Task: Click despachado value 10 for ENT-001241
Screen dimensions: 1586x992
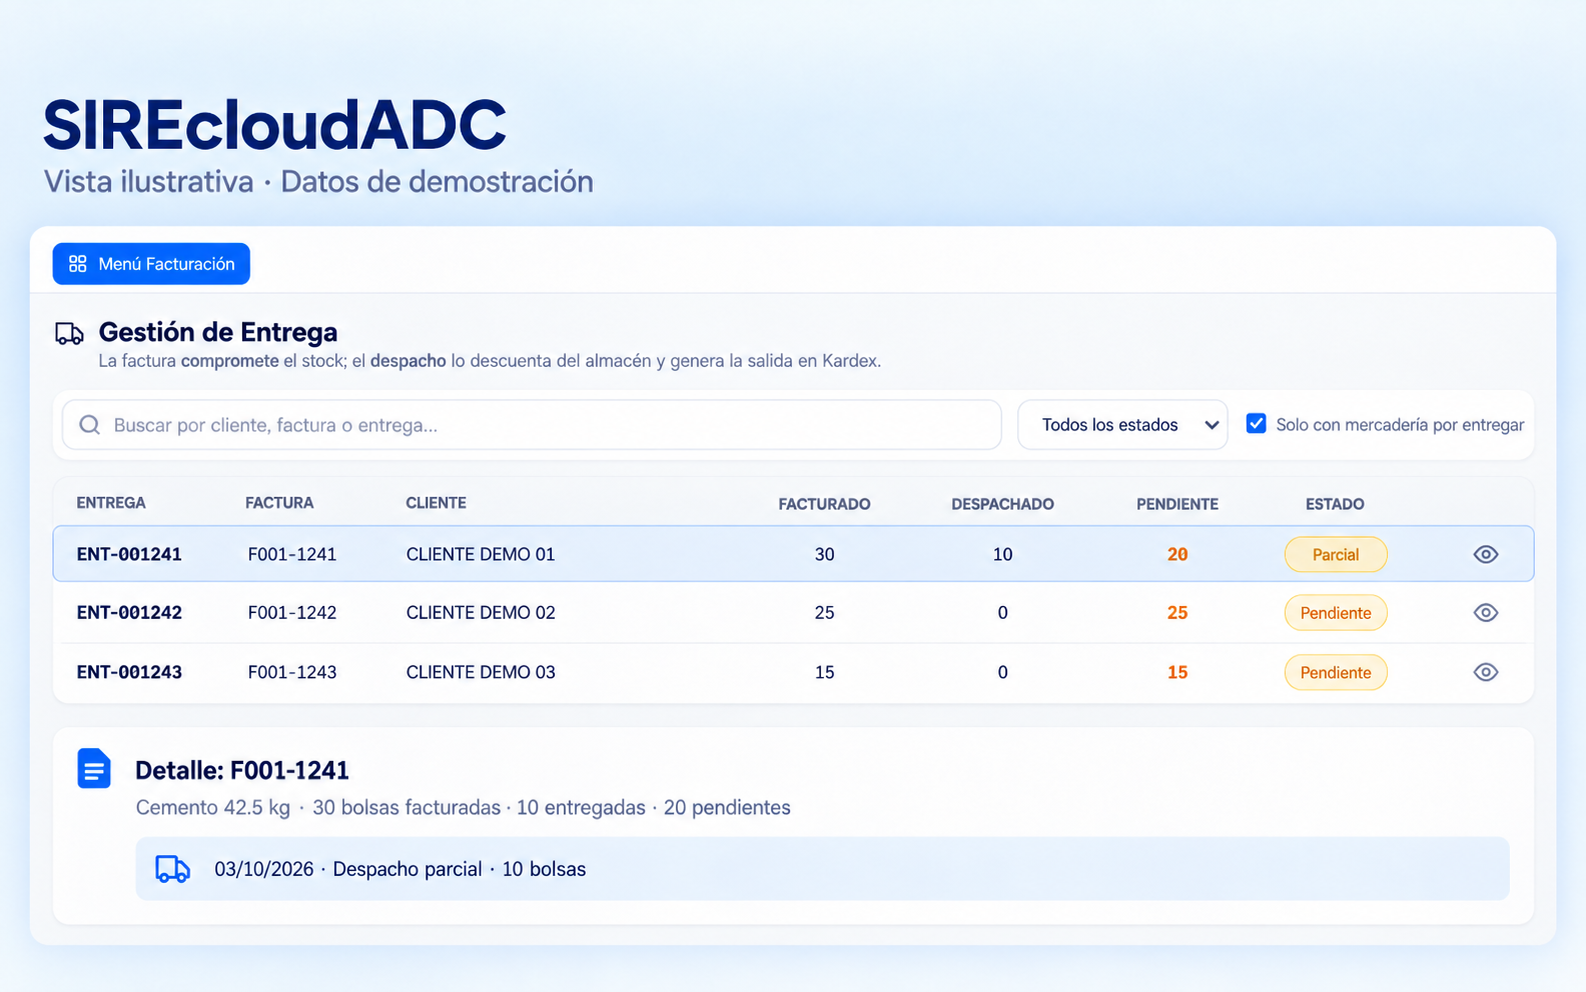Action: 1002,554
